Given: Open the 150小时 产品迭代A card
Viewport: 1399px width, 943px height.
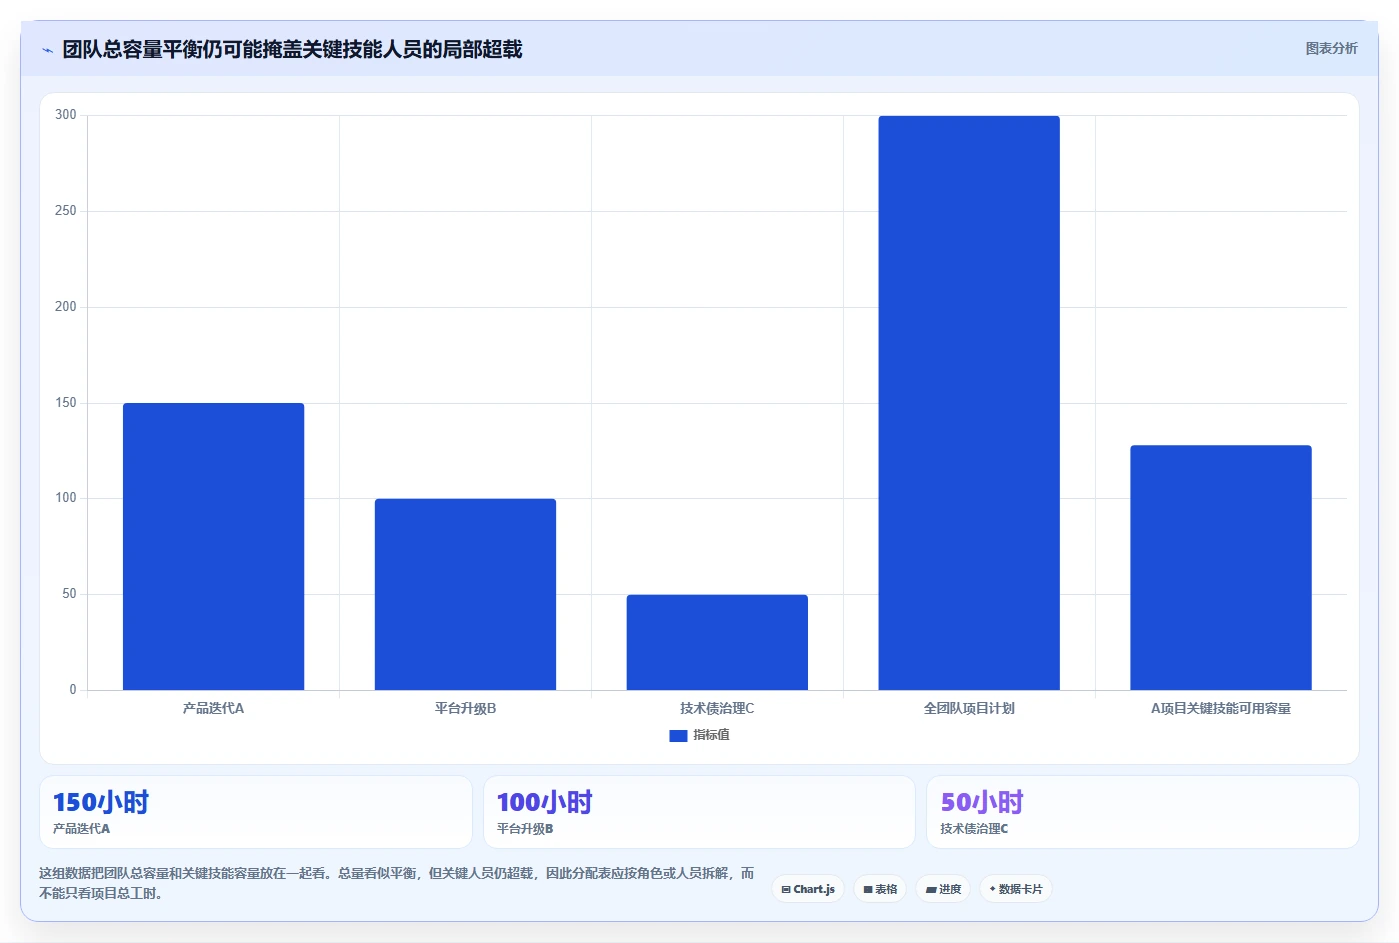Looking at the screenshot, I should (x=256, y=812).
